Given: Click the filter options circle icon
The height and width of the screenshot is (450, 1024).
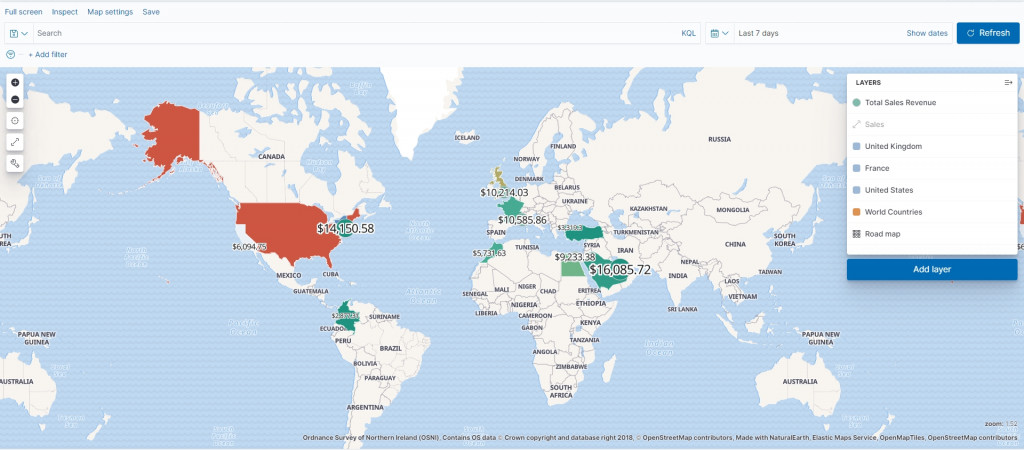Looking at the screenshot, I should [x=10, y=55].
